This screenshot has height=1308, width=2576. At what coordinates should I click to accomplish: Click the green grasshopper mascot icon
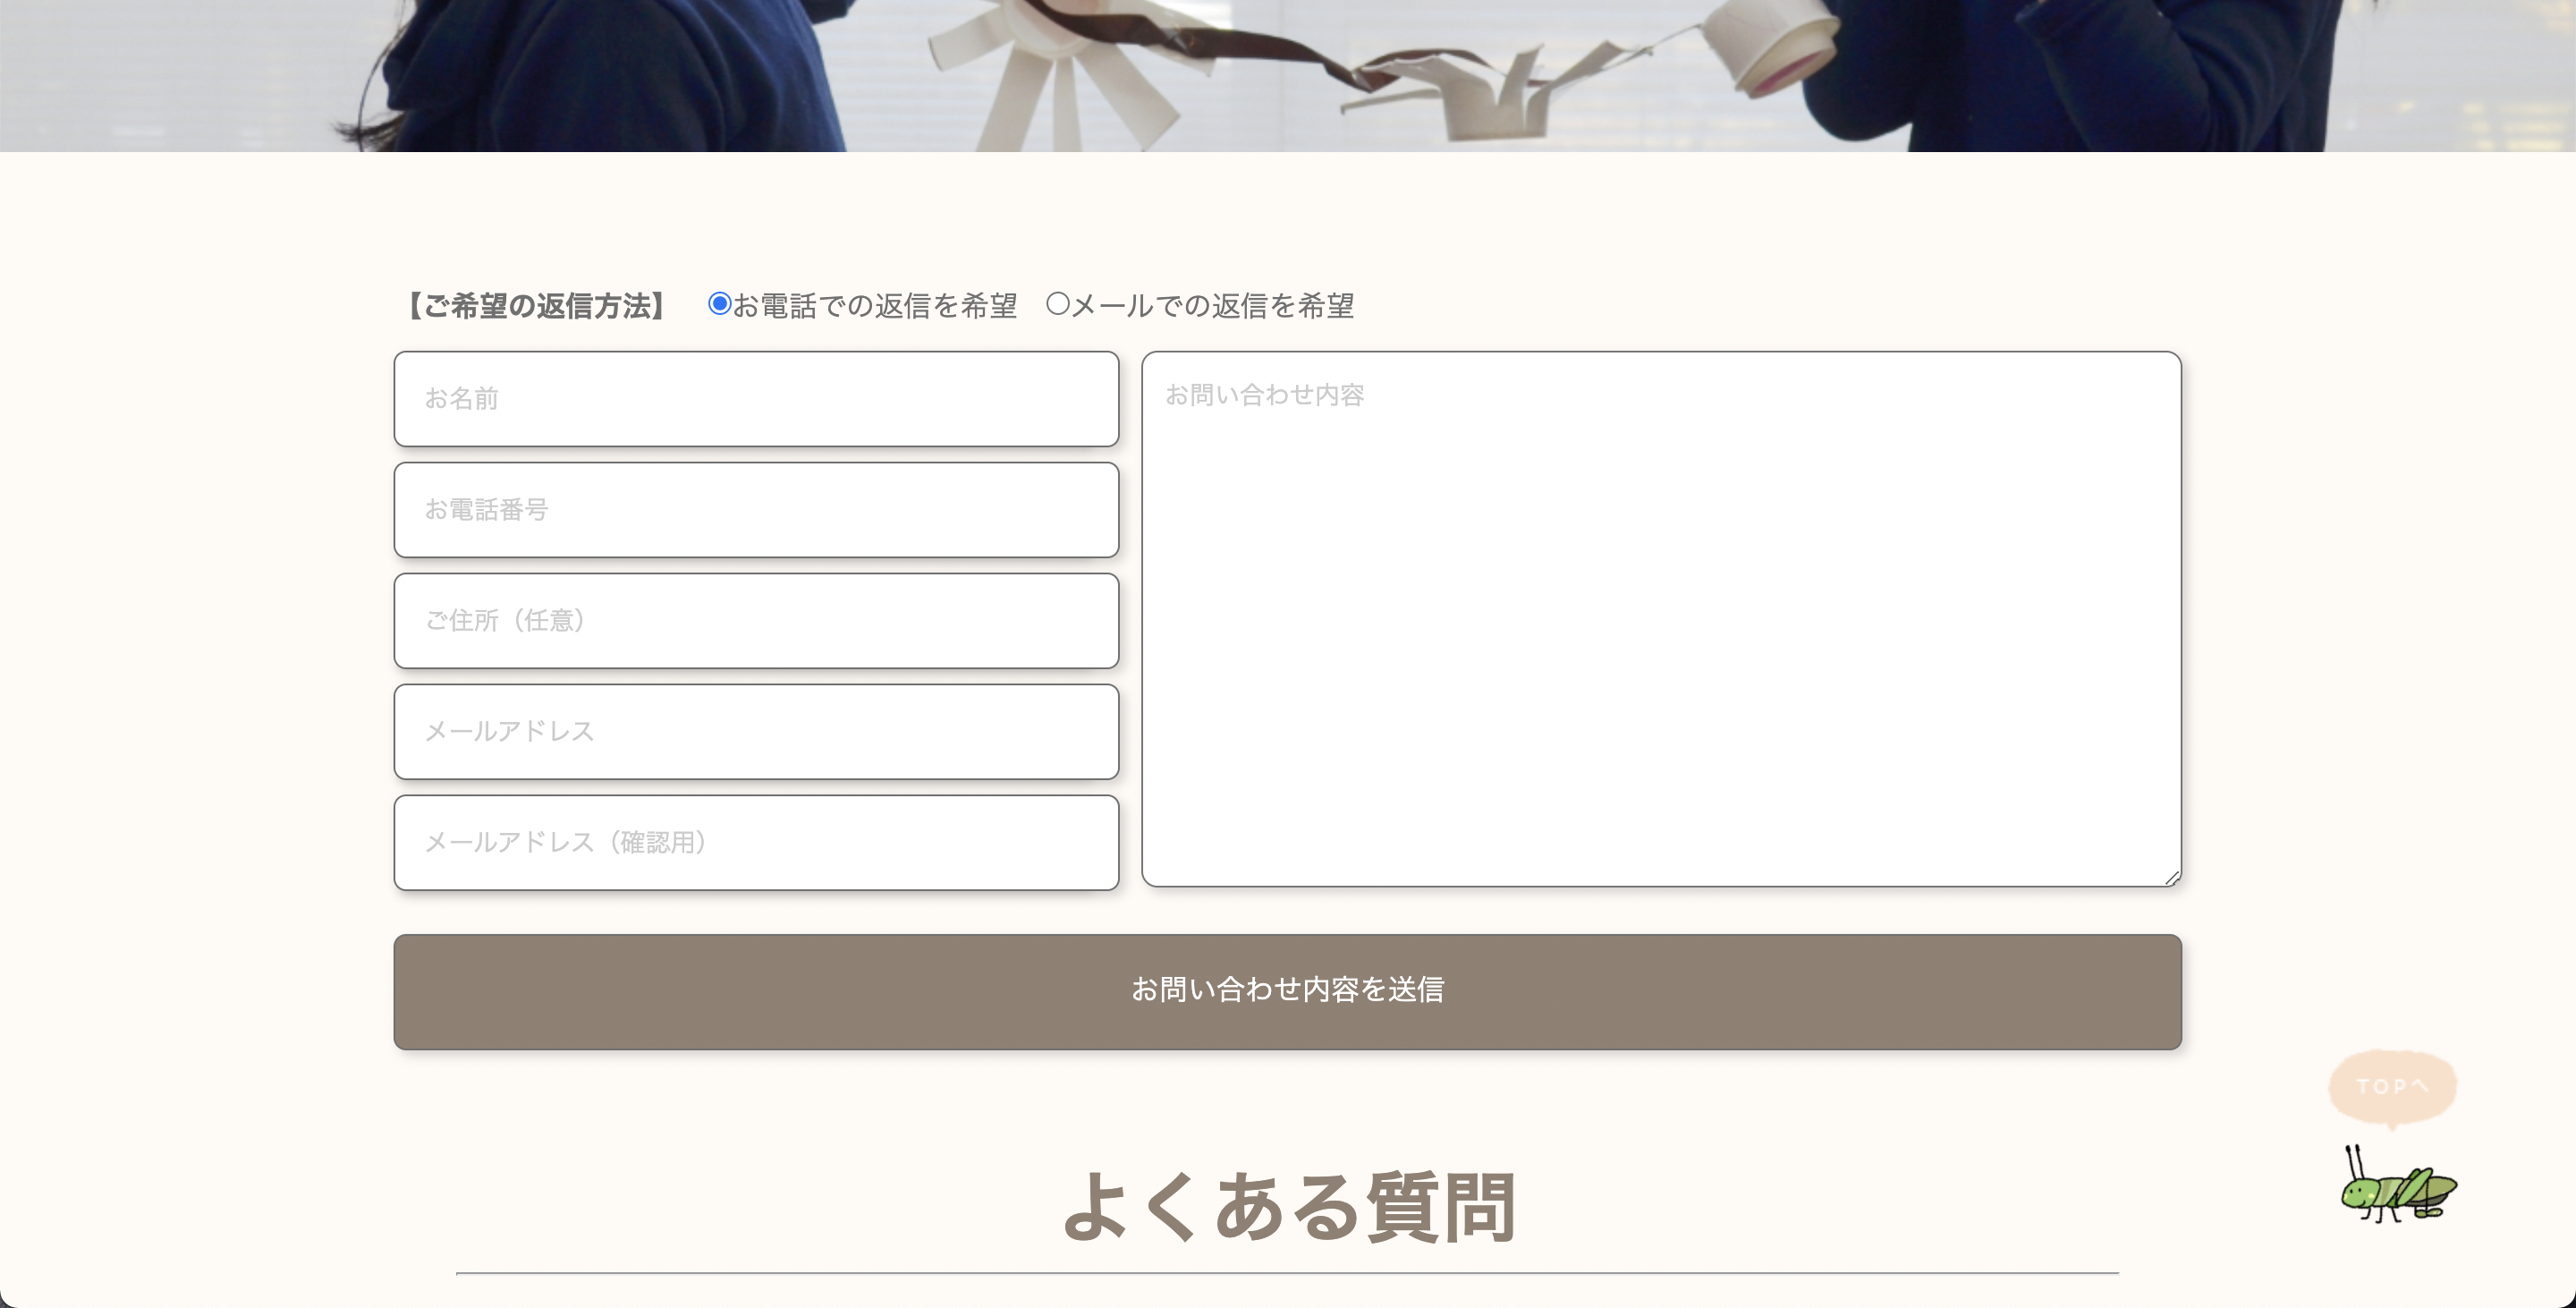click(x=2398, y=1185)
